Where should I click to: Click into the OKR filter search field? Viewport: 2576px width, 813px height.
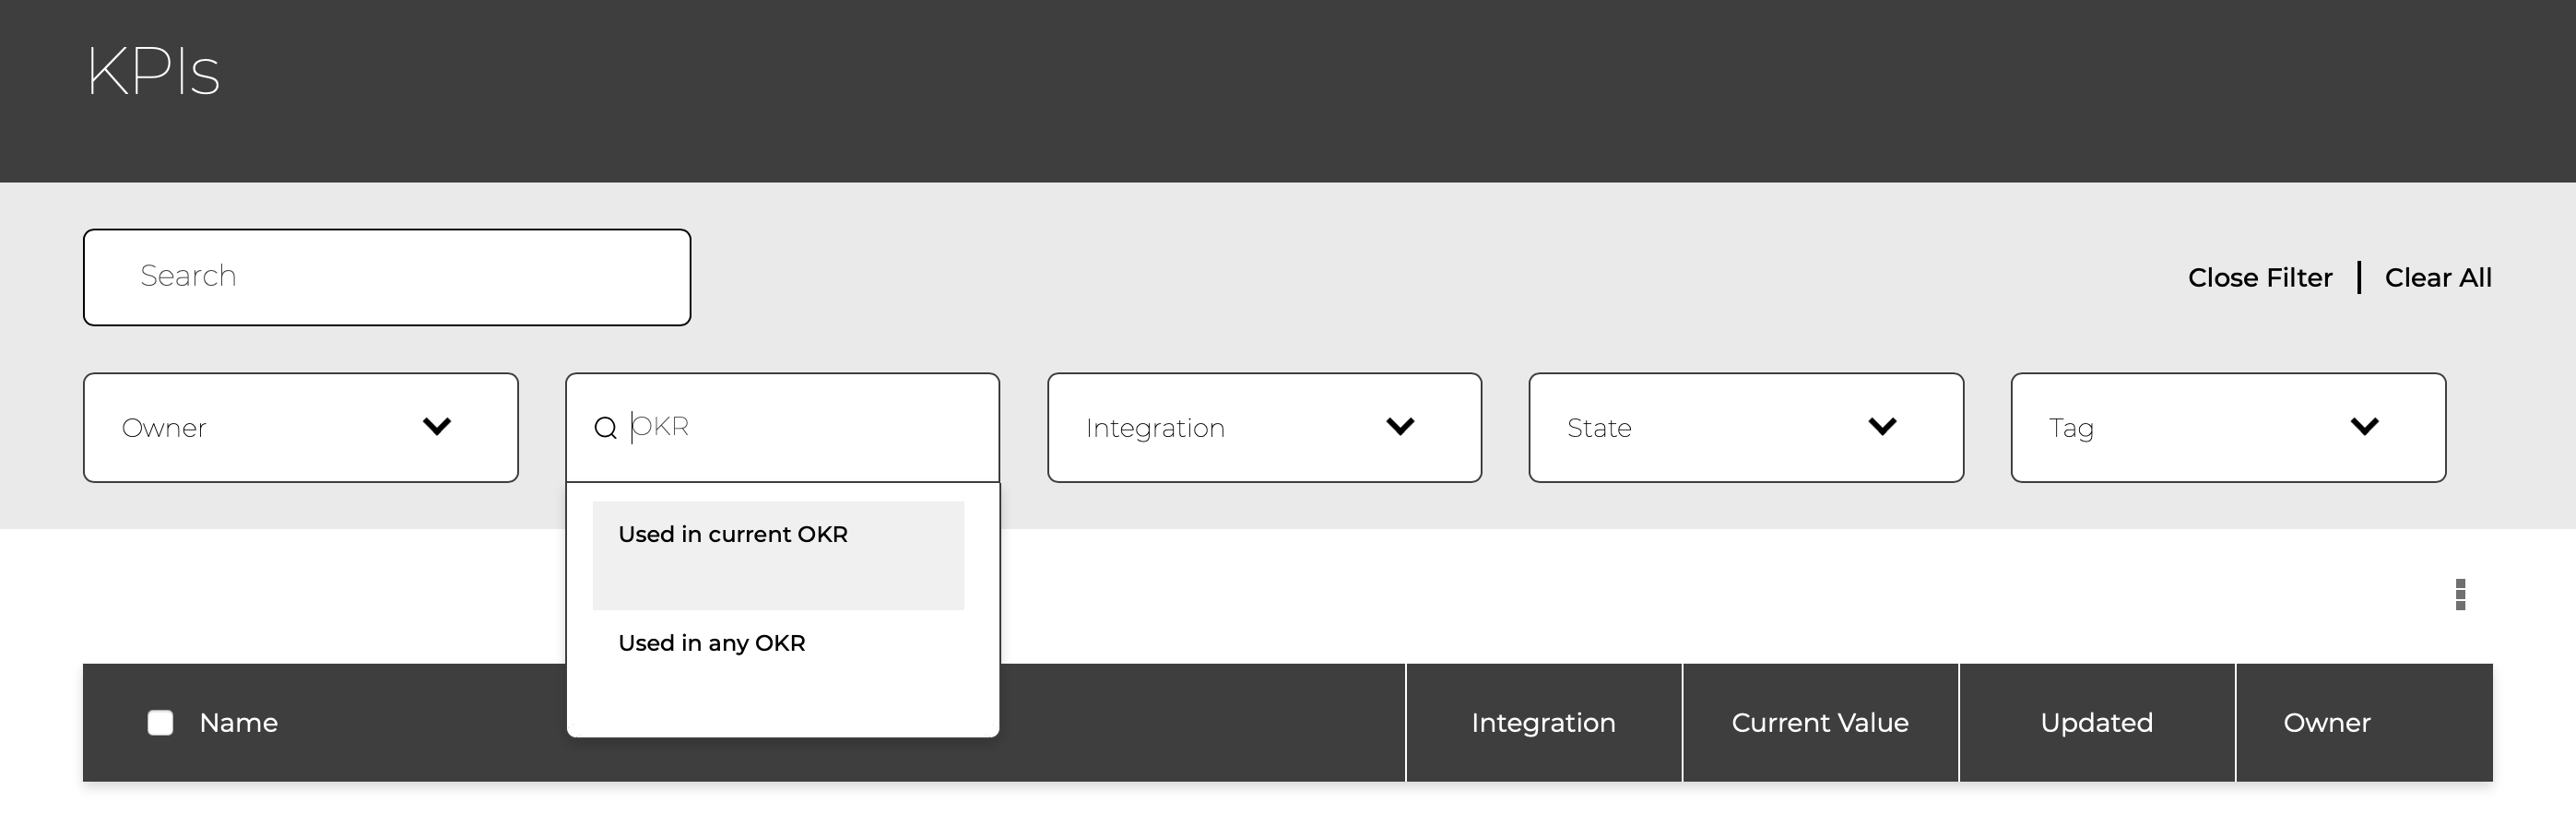[782, 428]
